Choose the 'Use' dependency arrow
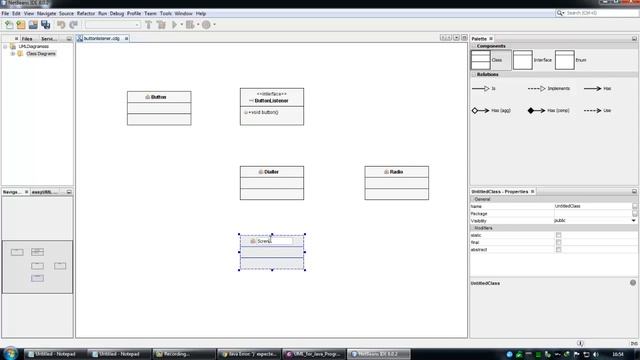 pyautogui.click(x=597, y=111)
